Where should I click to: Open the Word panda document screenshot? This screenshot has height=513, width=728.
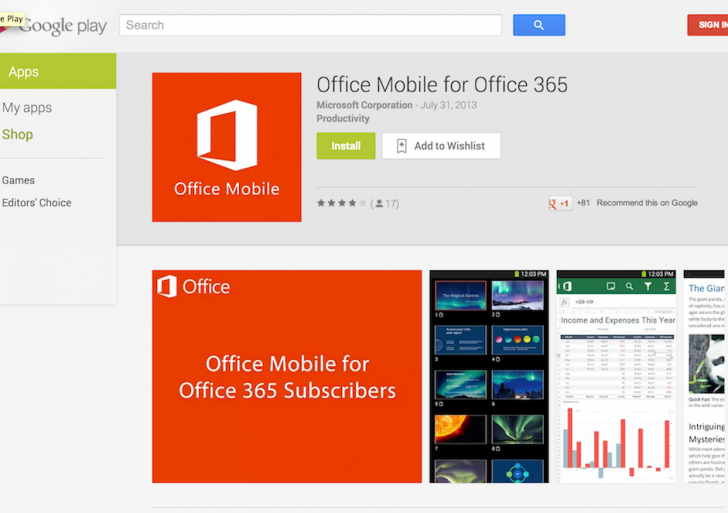(704, 377)
